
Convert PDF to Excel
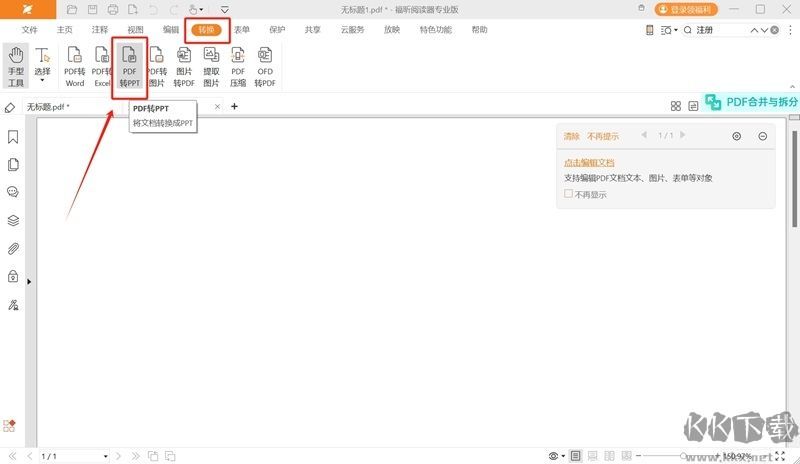(102, 66)
